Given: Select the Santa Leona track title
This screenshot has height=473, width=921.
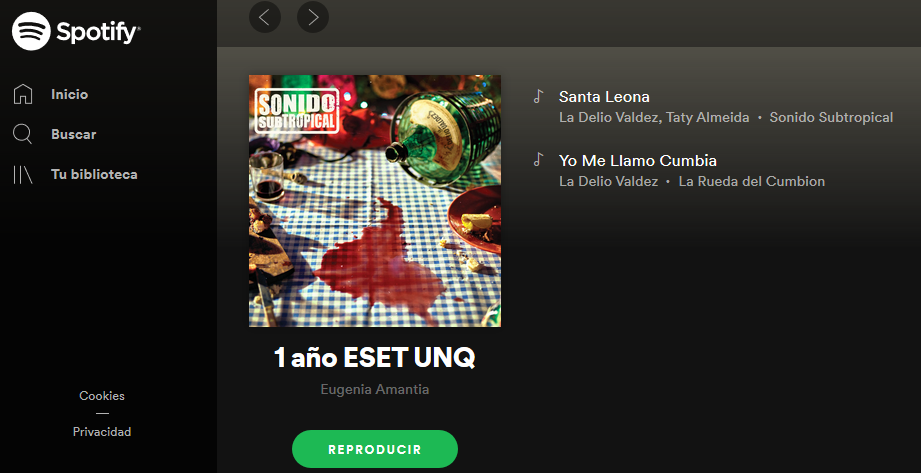Looking at the screenshot, I should 604,96.
